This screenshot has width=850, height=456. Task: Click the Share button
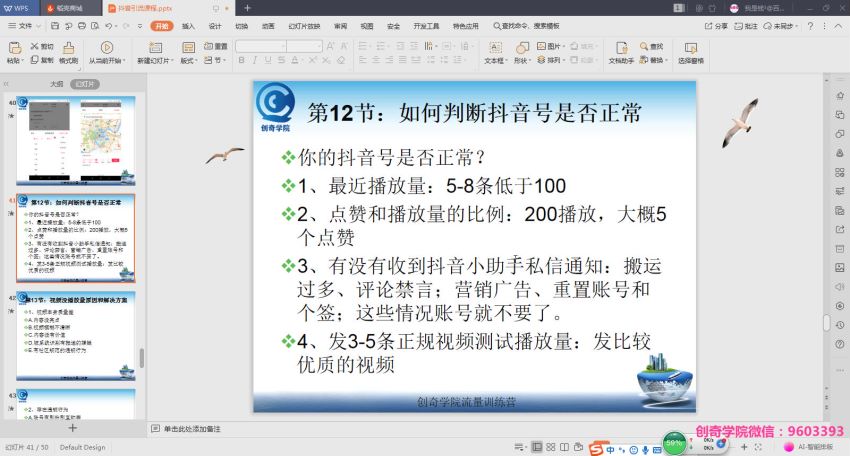716,26
